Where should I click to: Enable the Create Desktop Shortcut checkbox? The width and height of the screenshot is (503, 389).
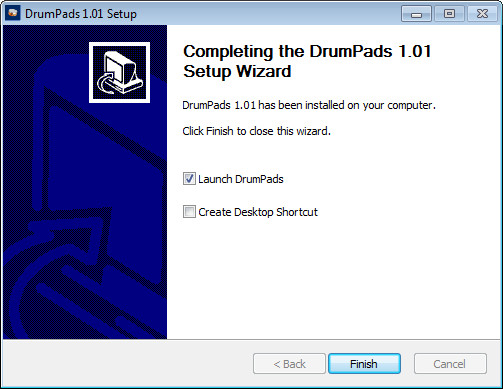(x=189, y=212)
